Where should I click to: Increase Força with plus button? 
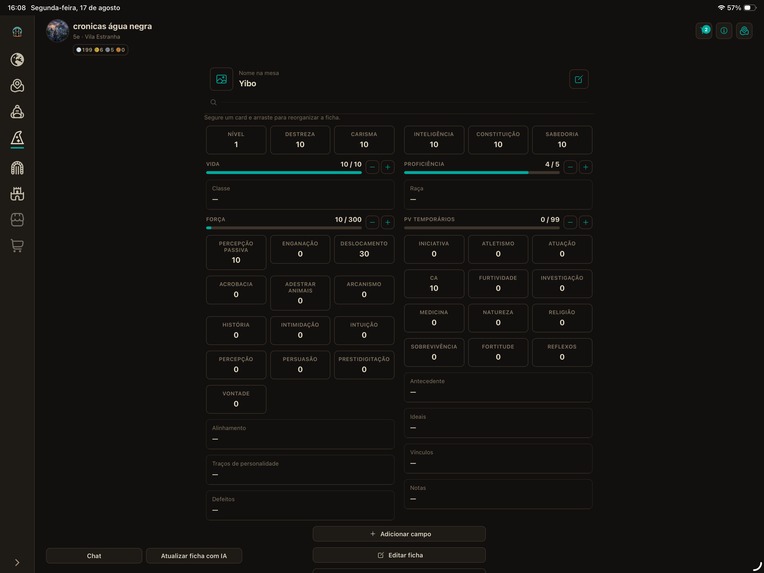click(388, 222)
